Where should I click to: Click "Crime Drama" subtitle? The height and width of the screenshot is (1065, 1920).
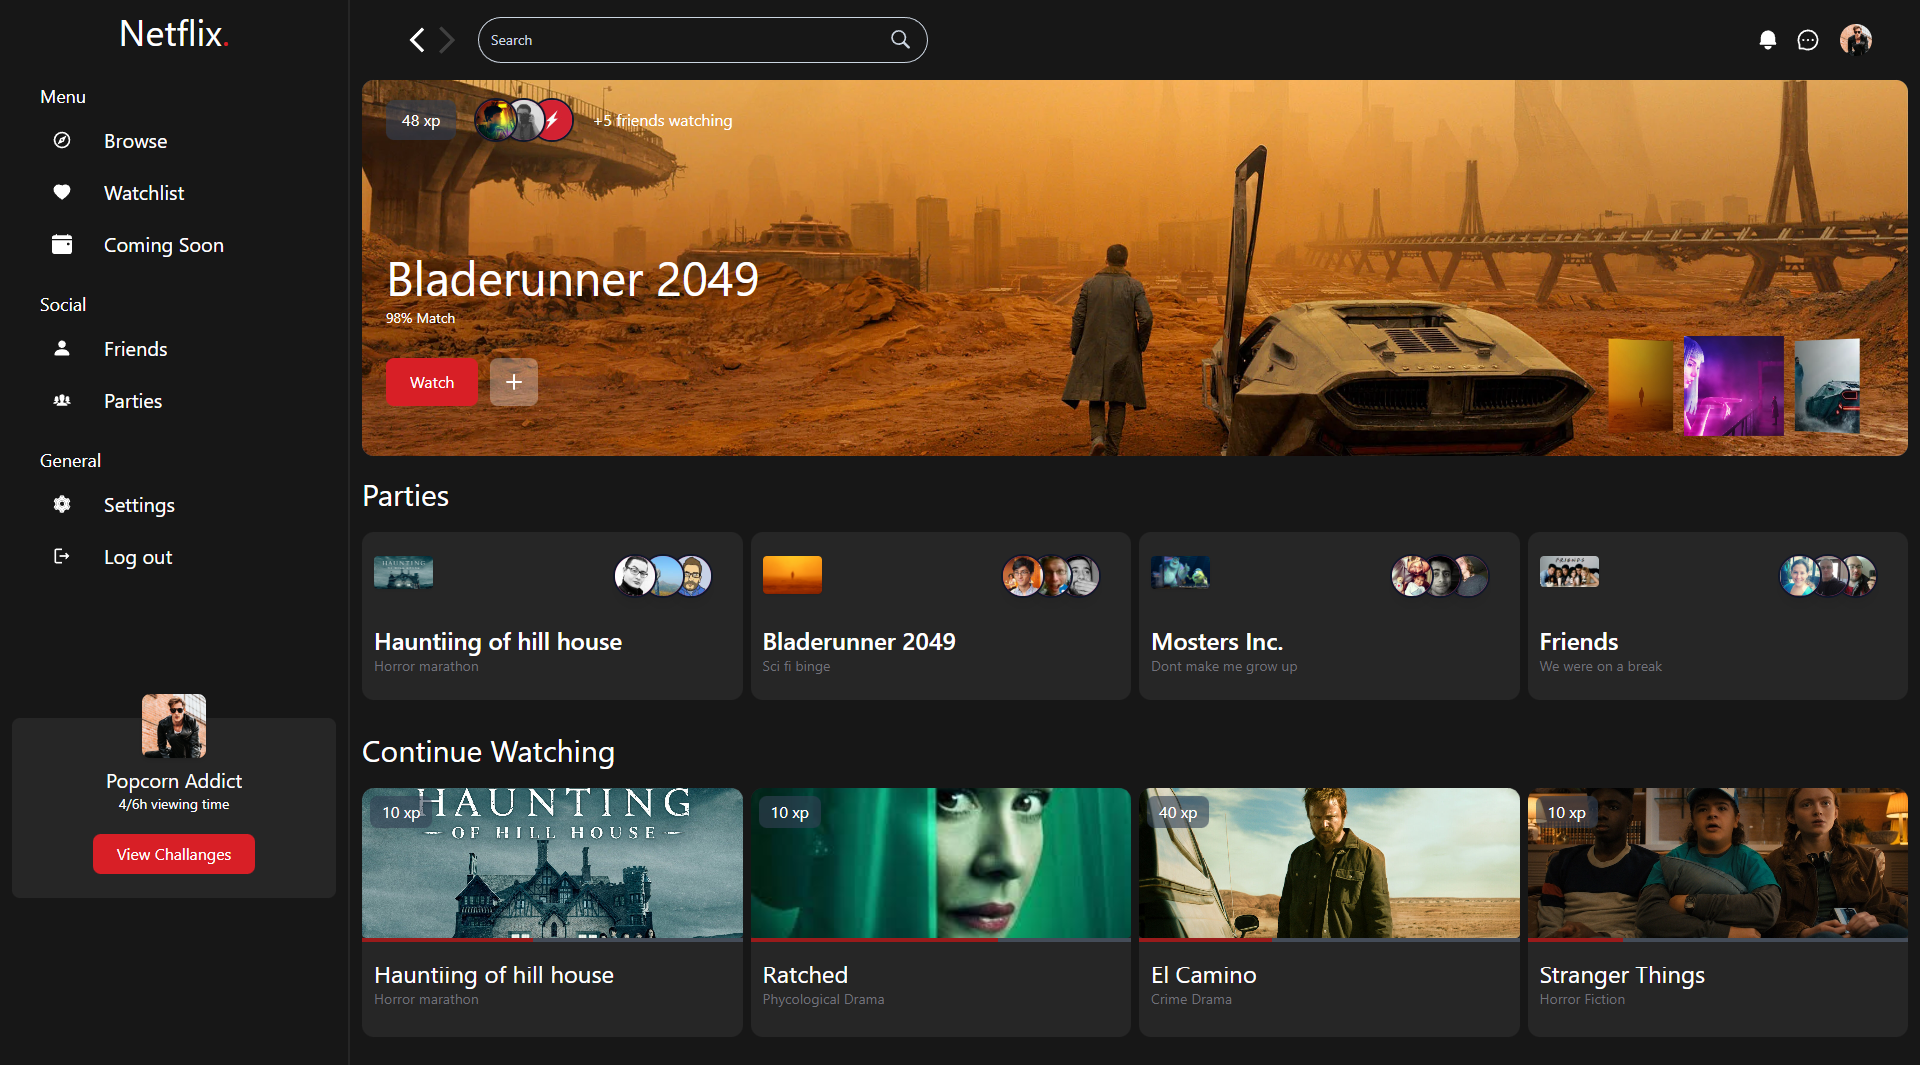pos(1192,999)
